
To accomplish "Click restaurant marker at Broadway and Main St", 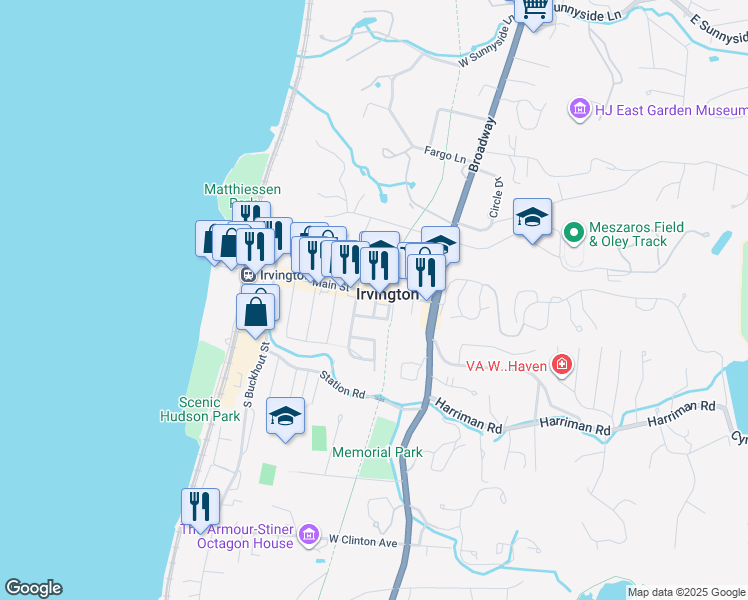I will pos(426,275).
